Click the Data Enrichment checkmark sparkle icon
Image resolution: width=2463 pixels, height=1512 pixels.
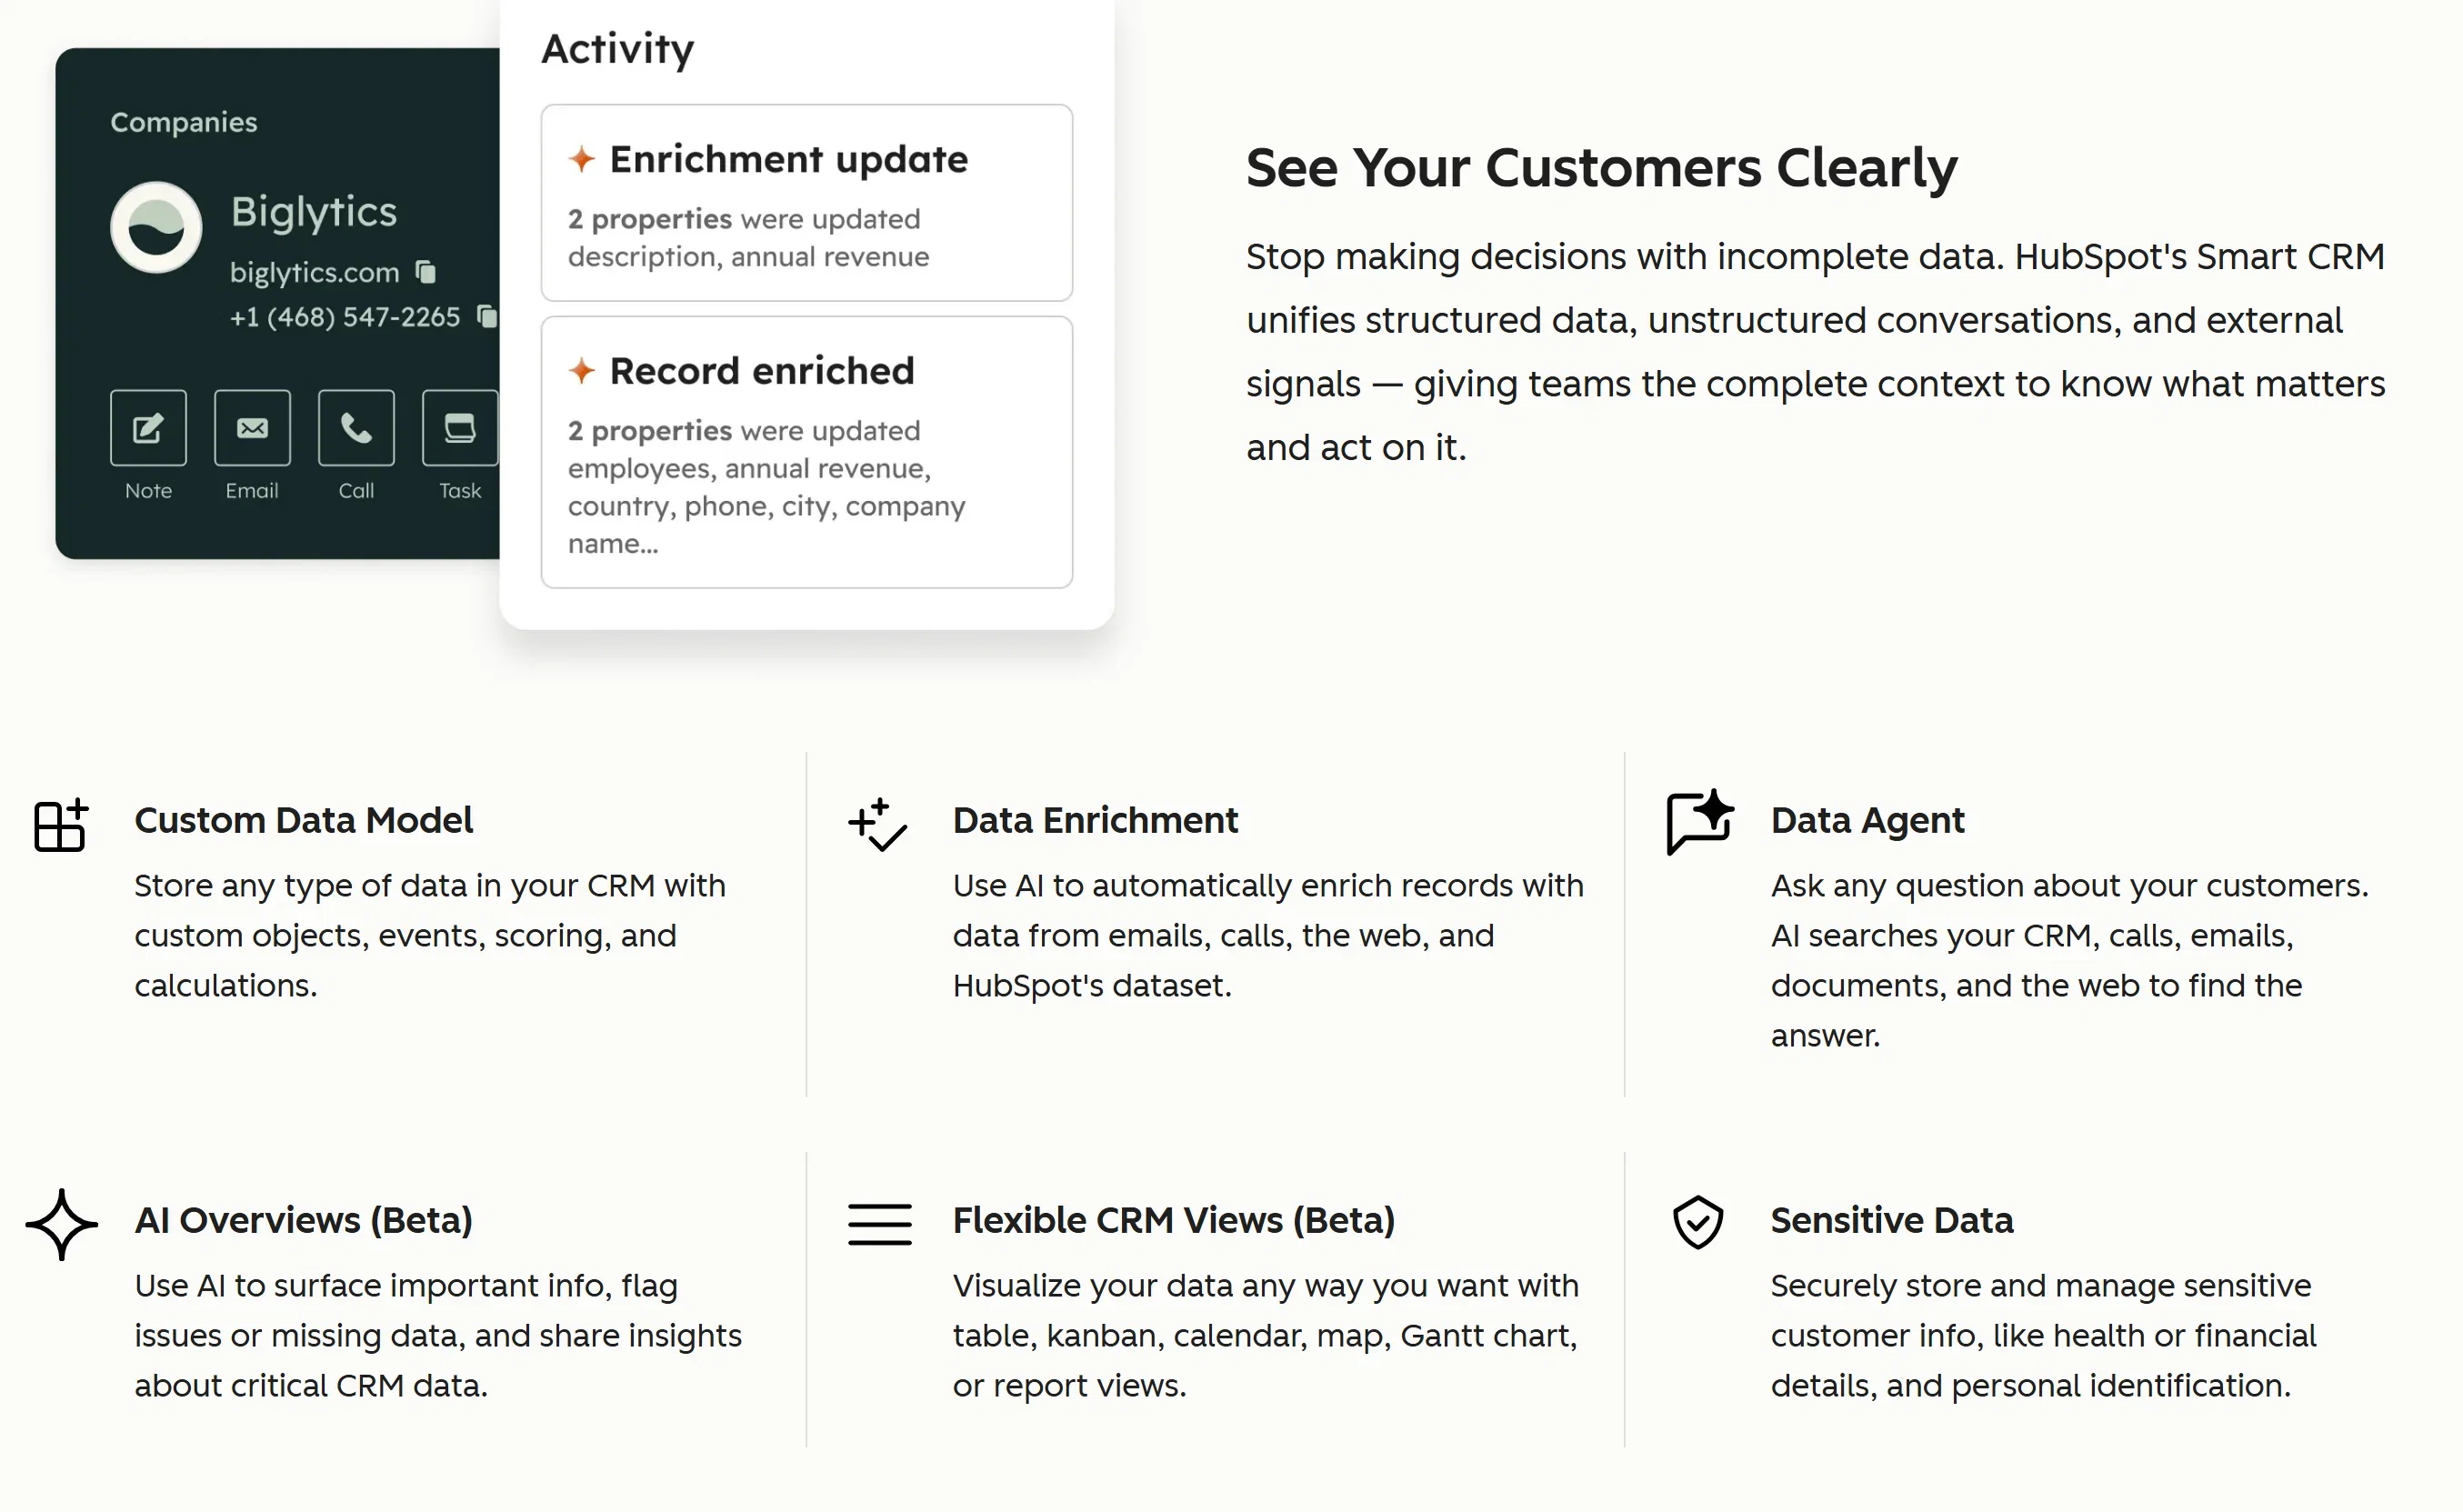pyautogui.click(x=878, y=824)
